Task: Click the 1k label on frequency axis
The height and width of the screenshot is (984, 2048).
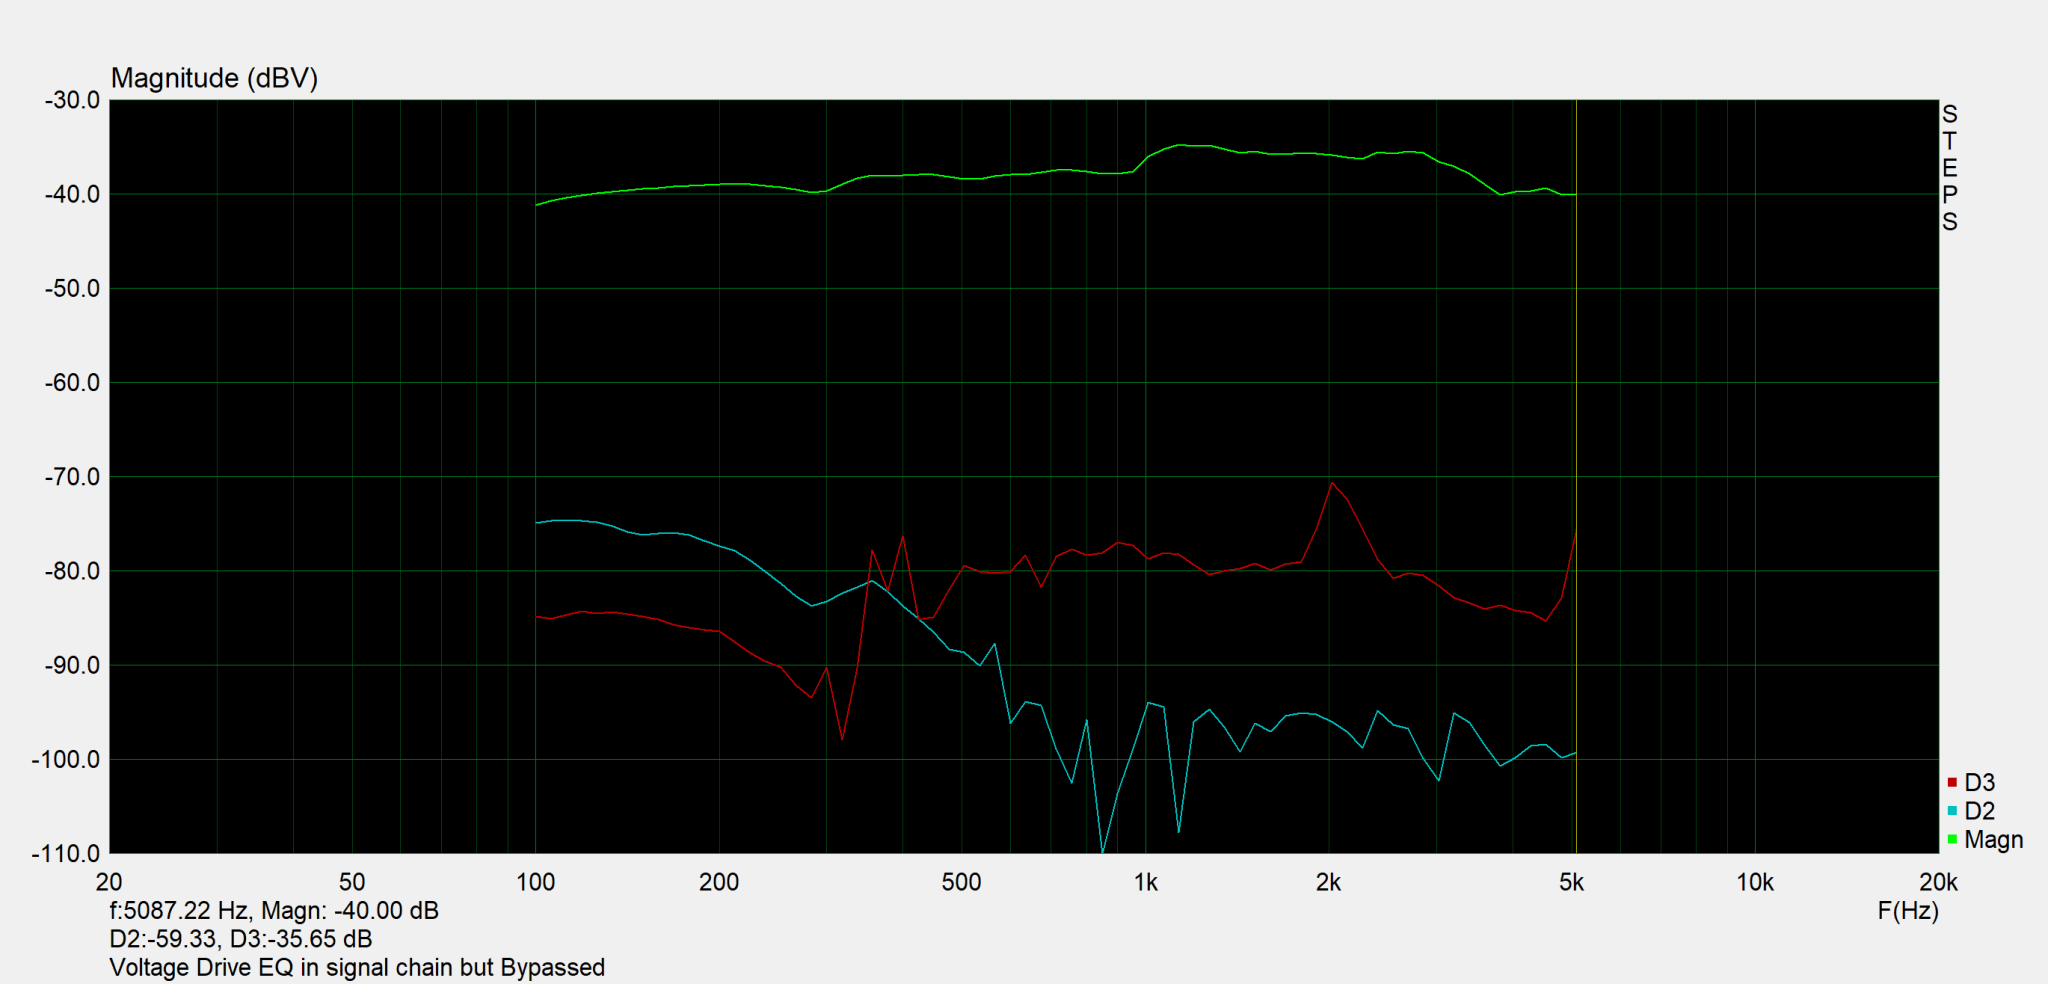Action: pyautogui.click(x=1146, y=882)
